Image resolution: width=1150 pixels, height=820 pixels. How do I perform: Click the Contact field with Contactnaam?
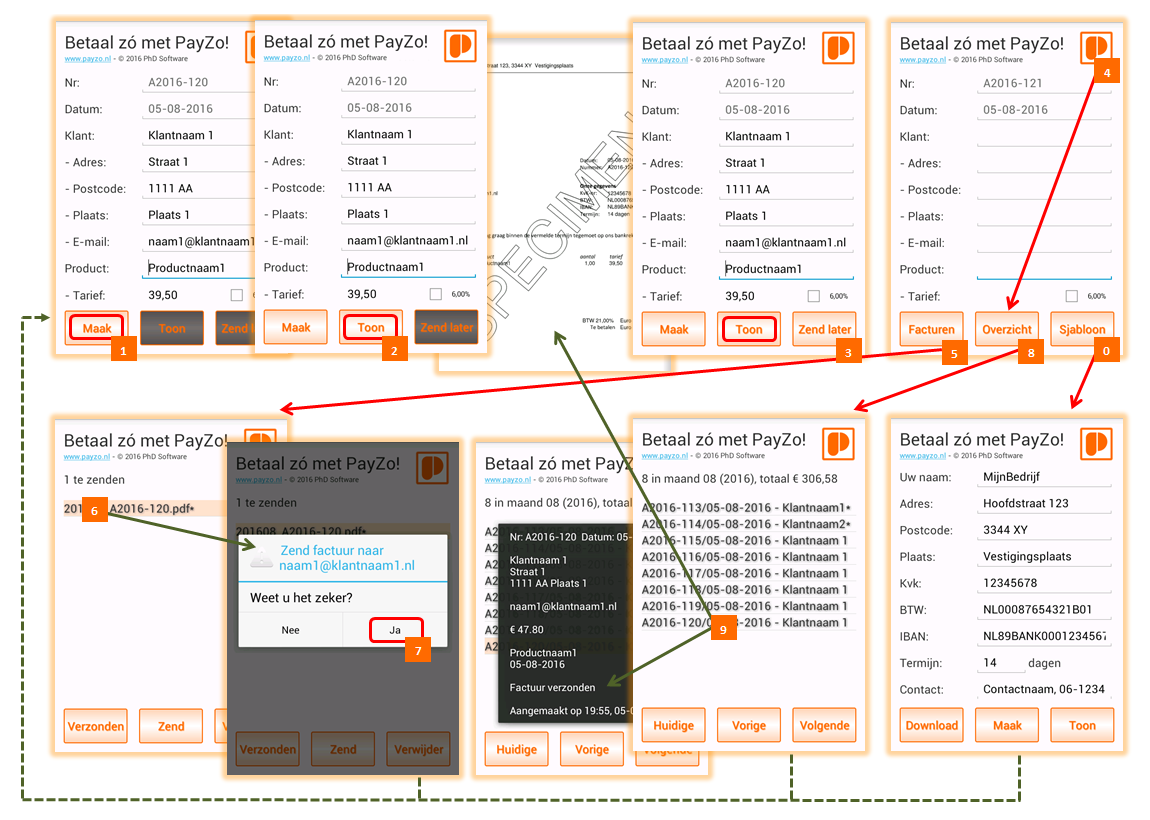[x=1044, y=689]
